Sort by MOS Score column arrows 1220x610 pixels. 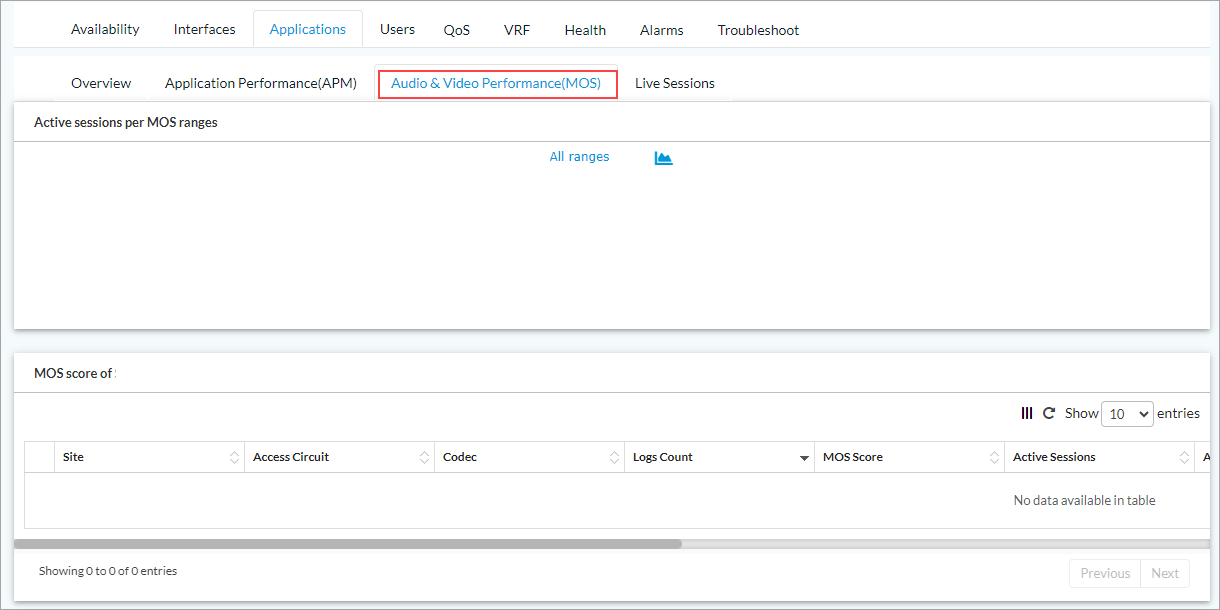pos(995,457)
